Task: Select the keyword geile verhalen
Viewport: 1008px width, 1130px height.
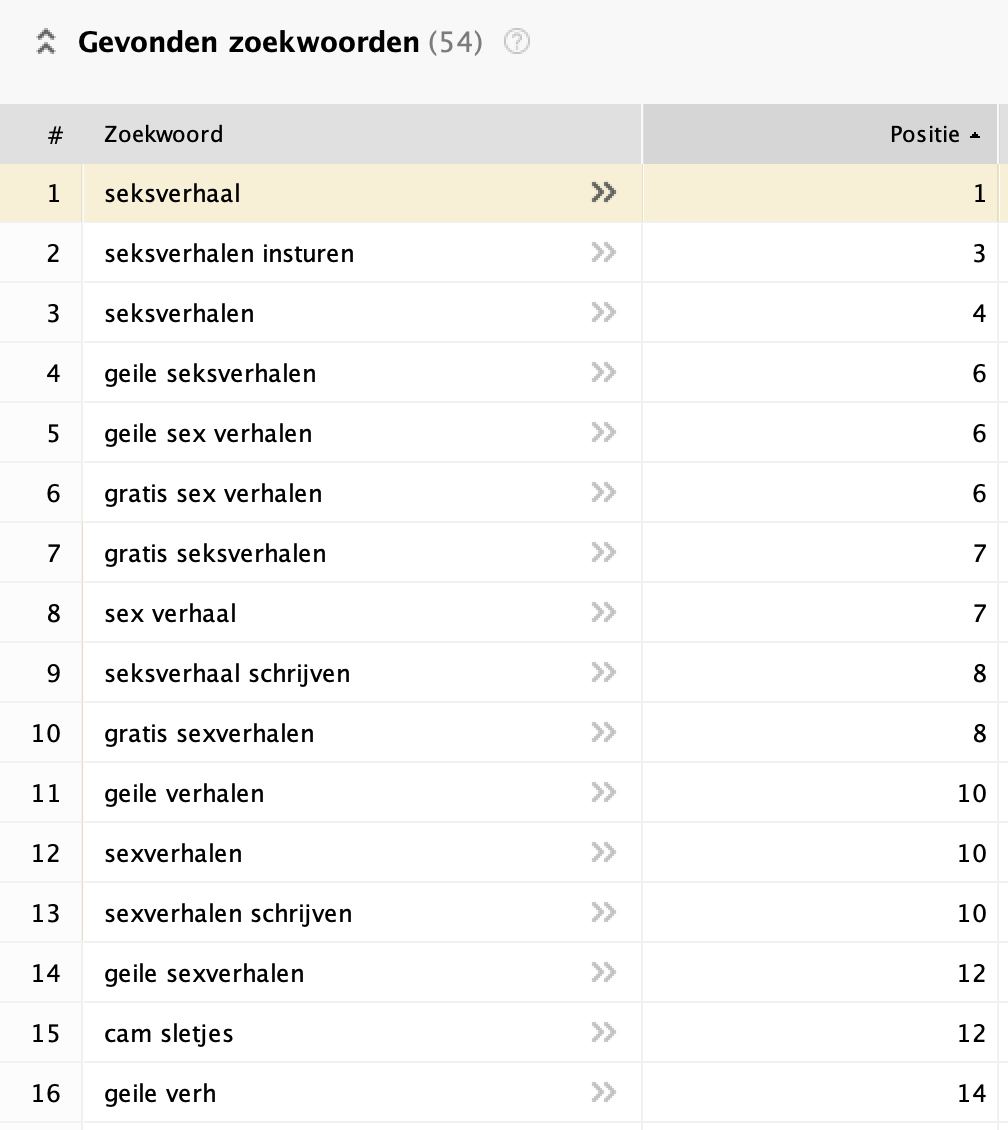Action: click(184, 793)
